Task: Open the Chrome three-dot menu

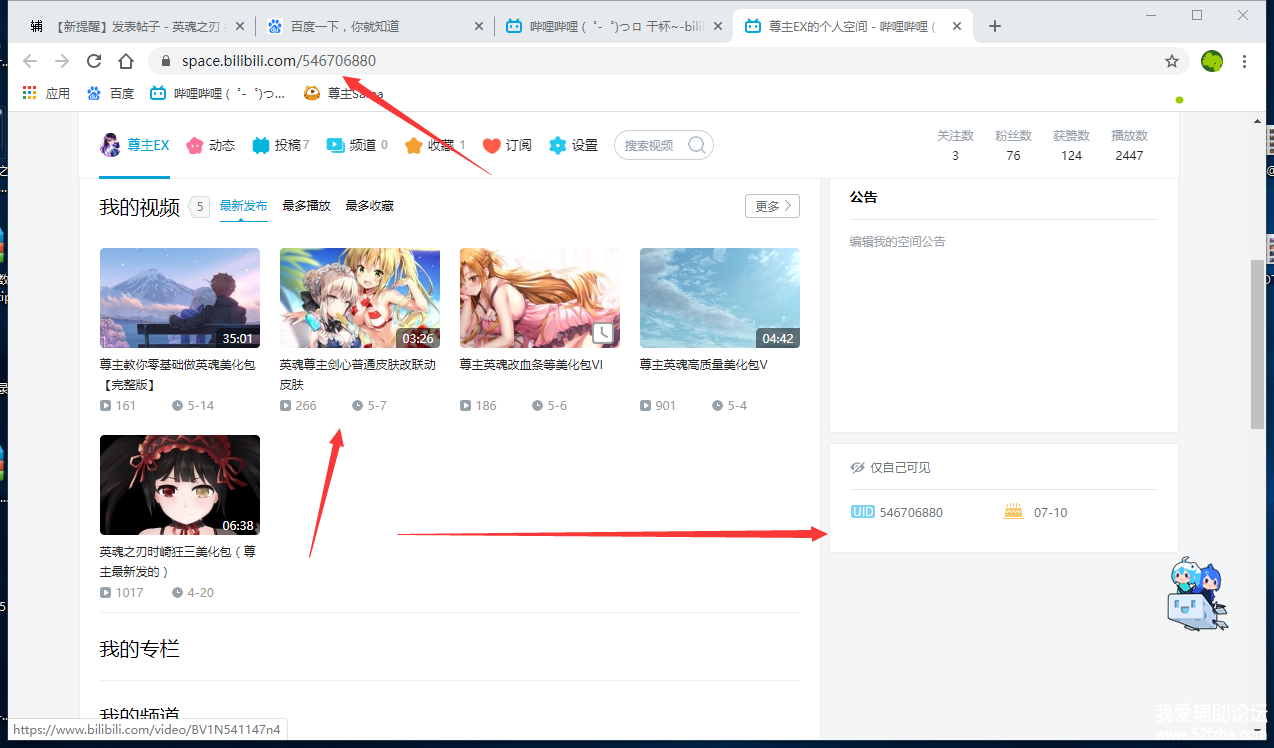Action: click(1245, 61)
